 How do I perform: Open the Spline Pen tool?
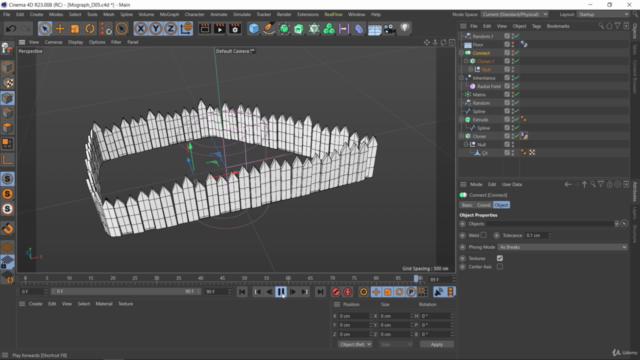tap(269, 29)
